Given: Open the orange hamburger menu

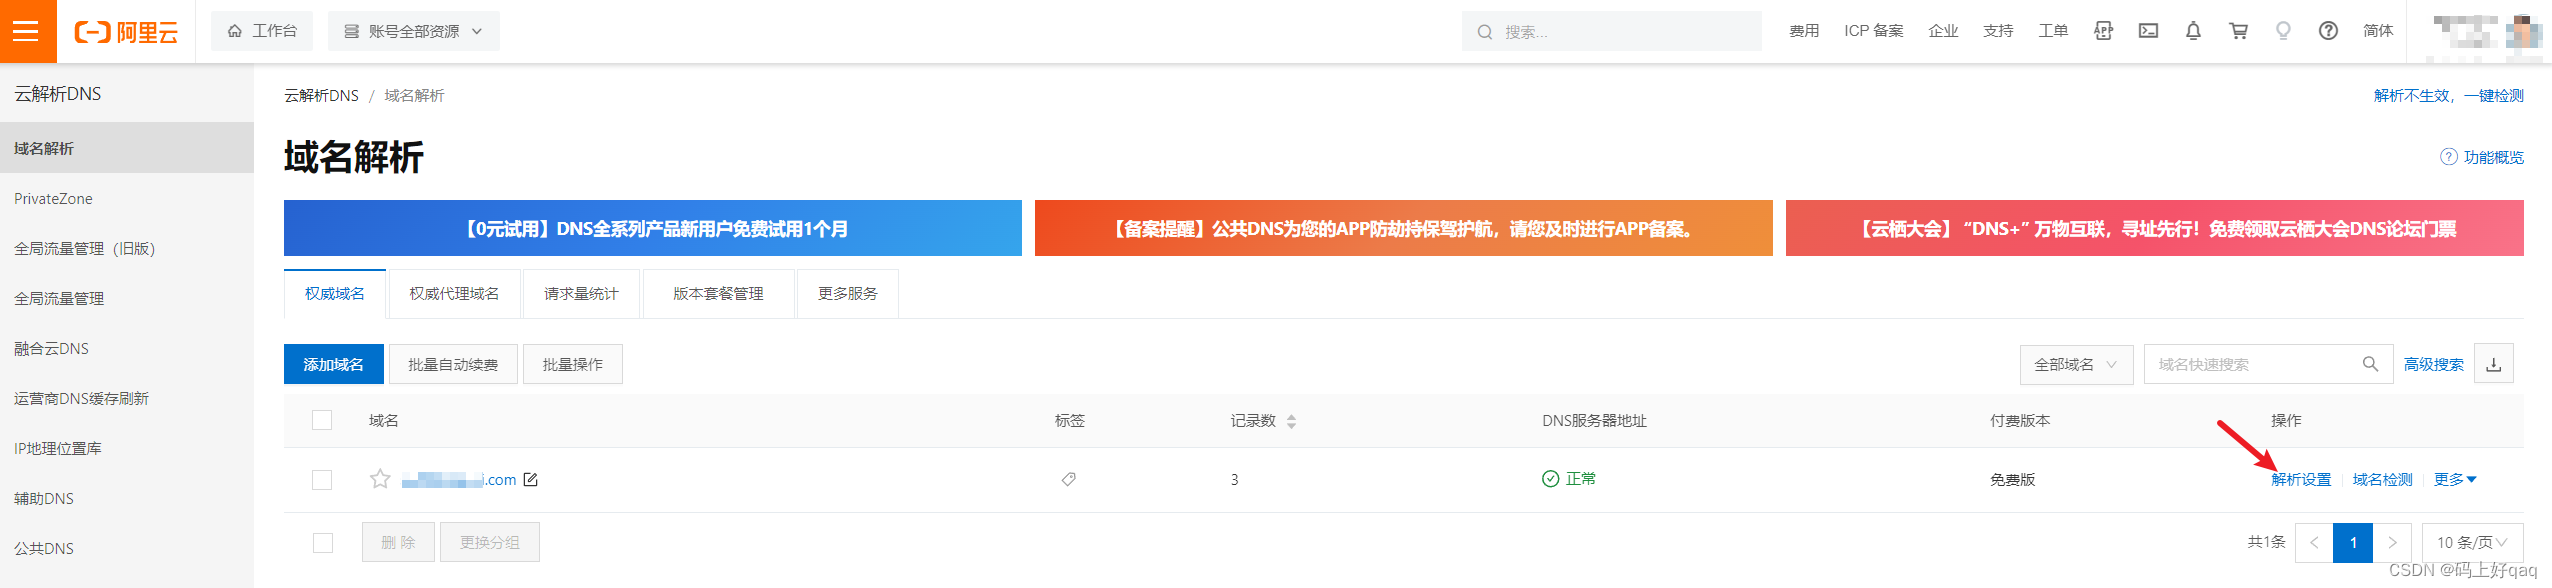Looking at the screenshot, I should click(27, 31).
